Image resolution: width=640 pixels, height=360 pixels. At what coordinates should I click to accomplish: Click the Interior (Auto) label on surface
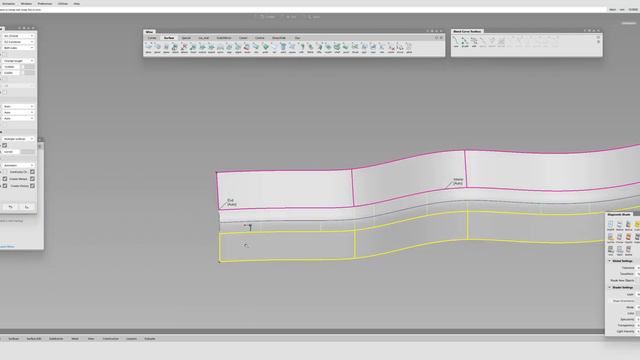458,181
